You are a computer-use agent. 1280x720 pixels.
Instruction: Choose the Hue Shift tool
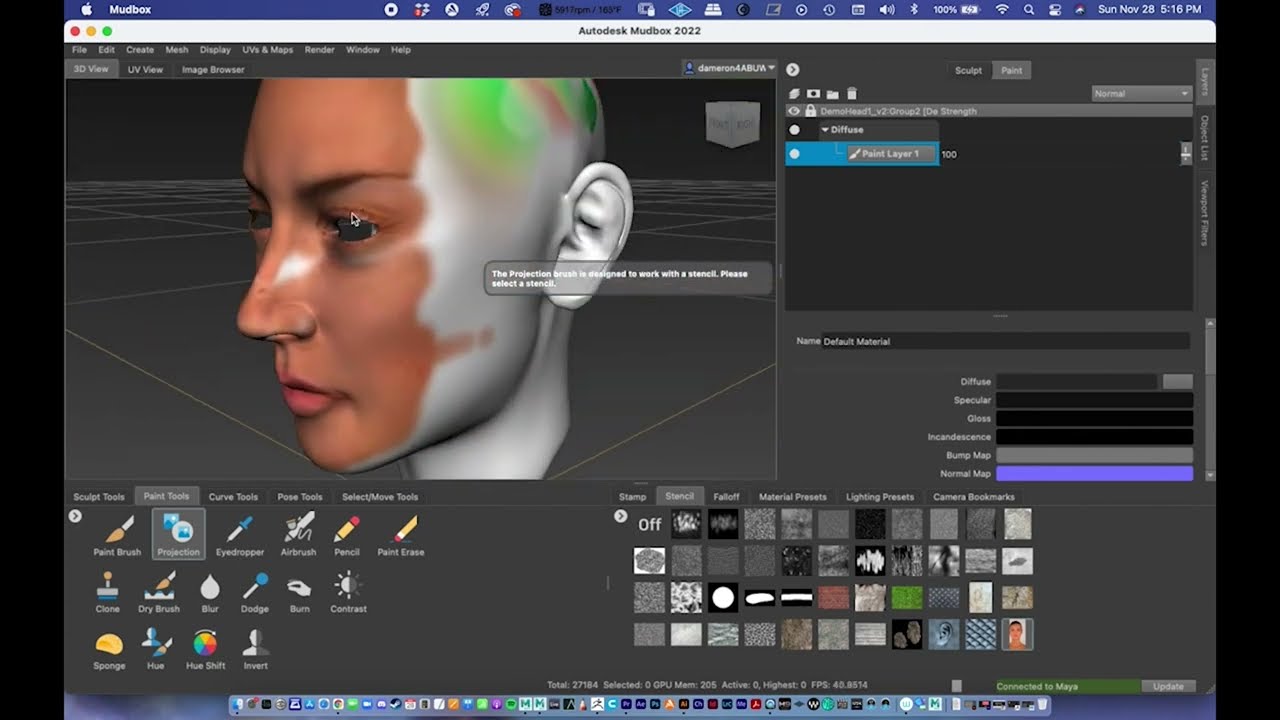tap(205, 649)
